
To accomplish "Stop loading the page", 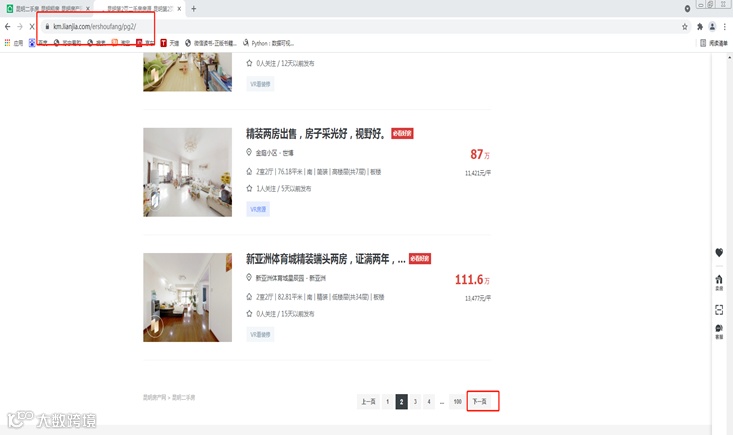I will pyautogui.click(x=32, y=27).
